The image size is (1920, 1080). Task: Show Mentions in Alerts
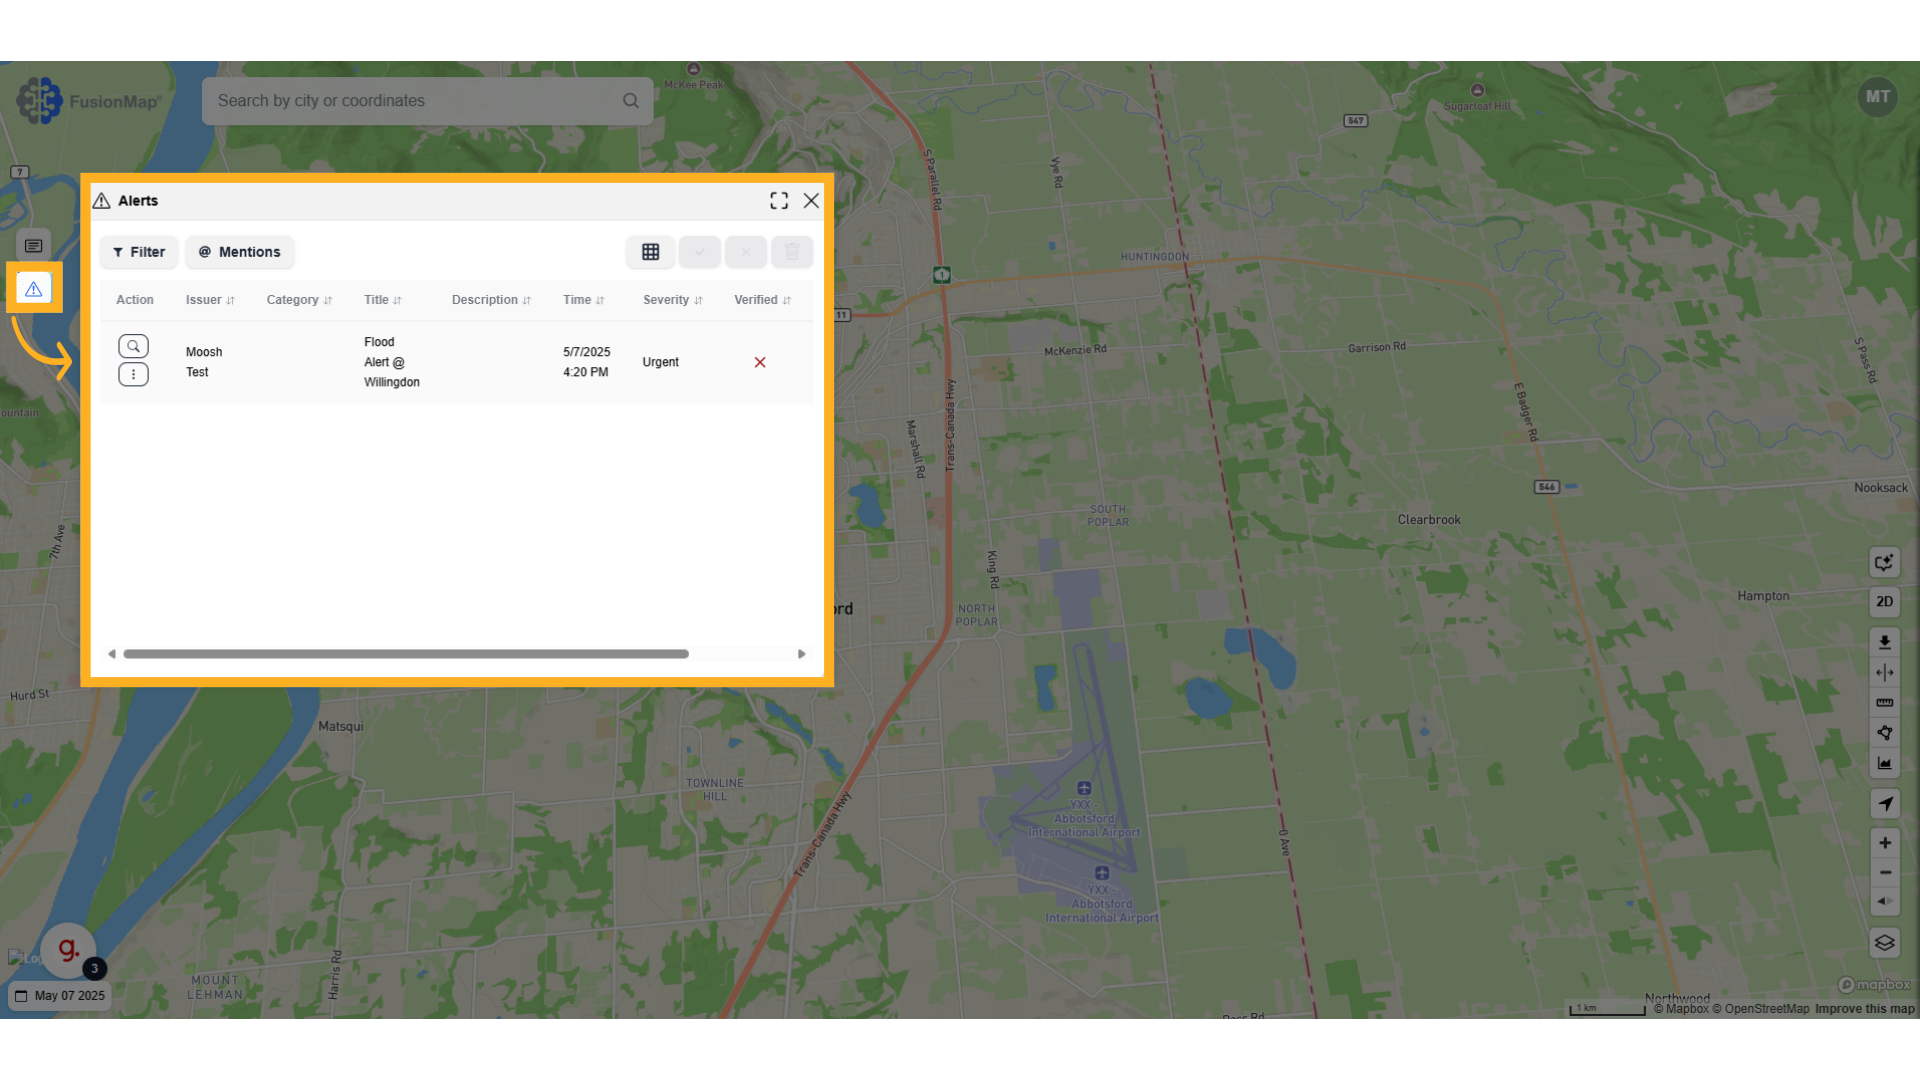pos(239,252)
